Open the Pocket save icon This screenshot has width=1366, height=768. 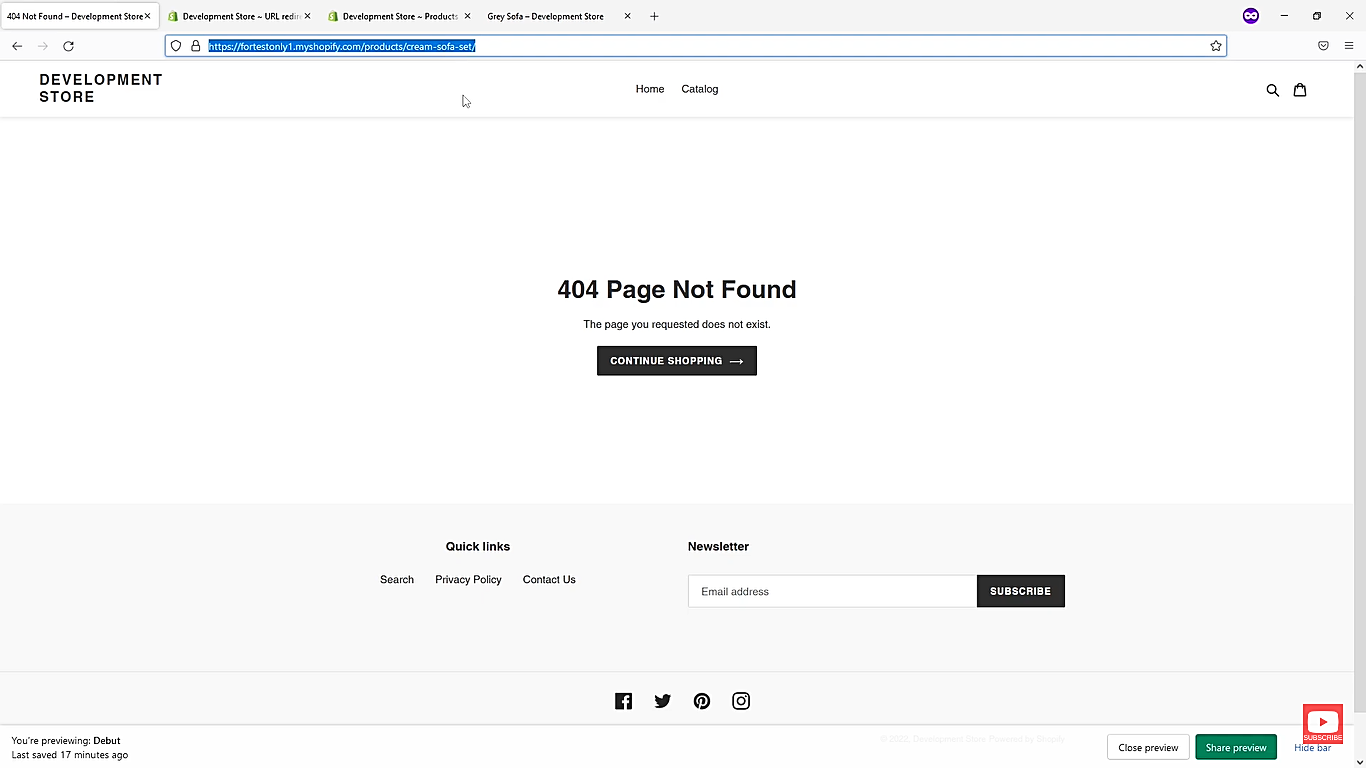[x=1323, y=46]
